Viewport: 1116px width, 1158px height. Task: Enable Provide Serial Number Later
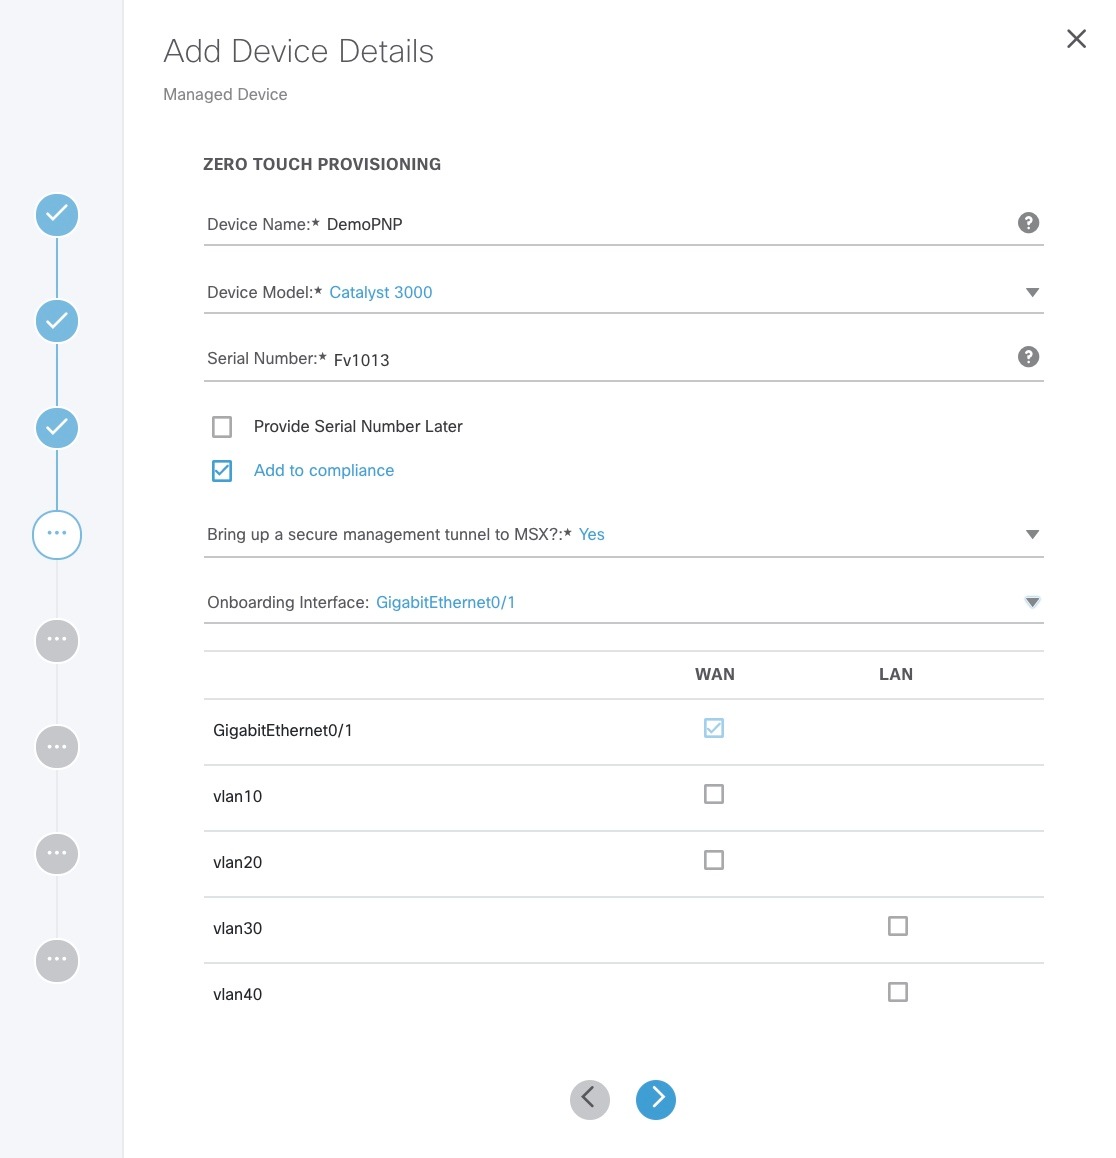[221, 426]
